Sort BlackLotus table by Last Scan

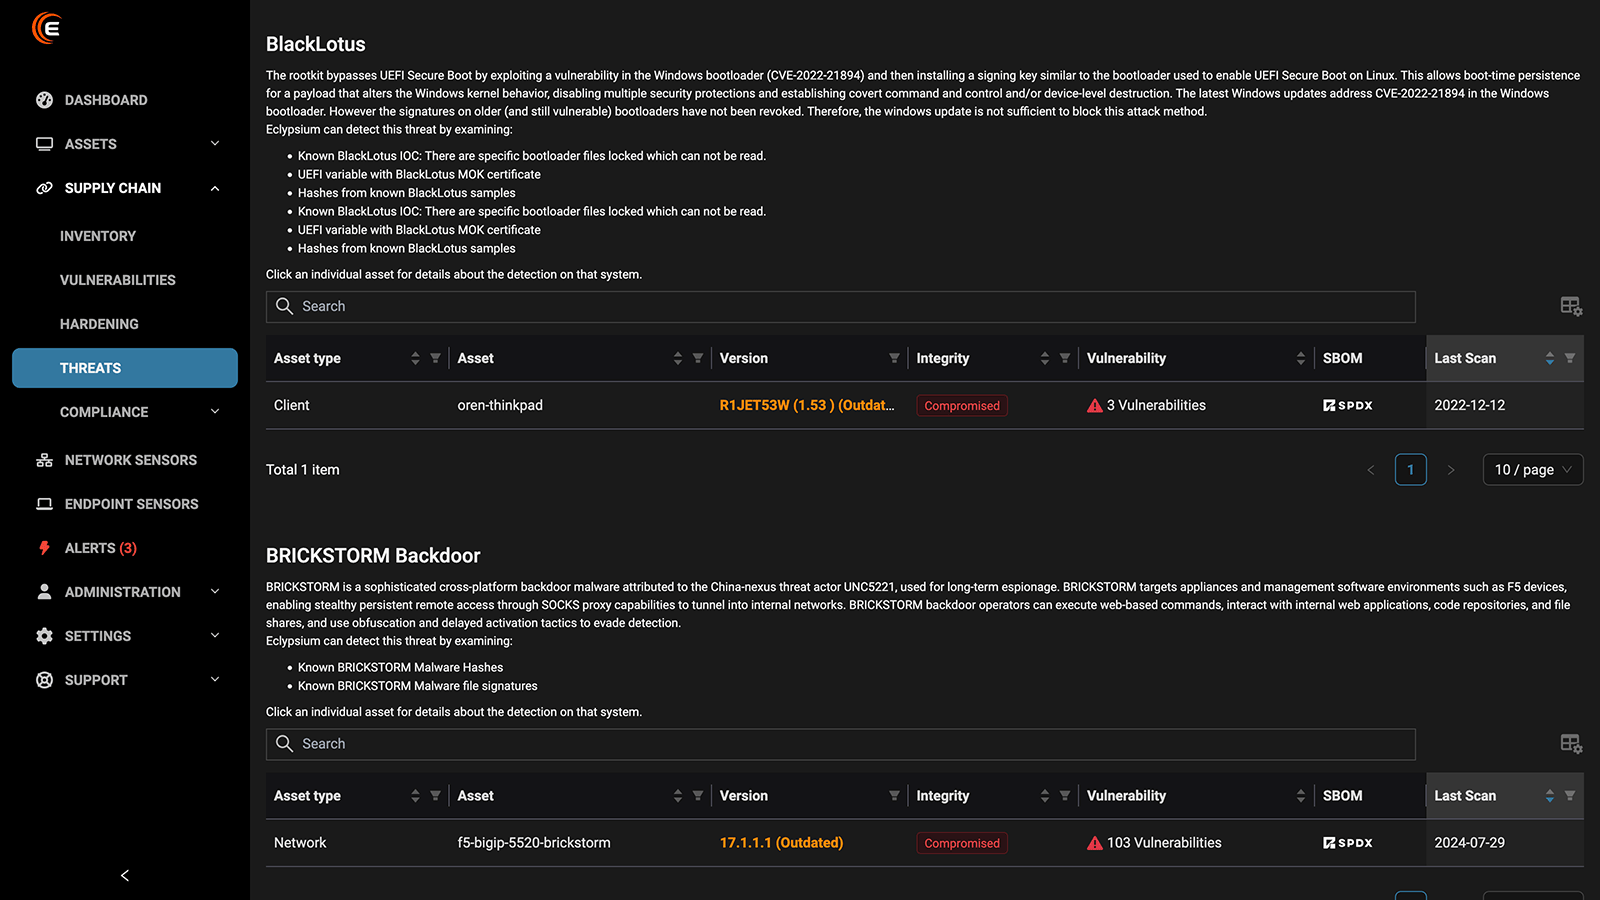[x=1549, y=358]
